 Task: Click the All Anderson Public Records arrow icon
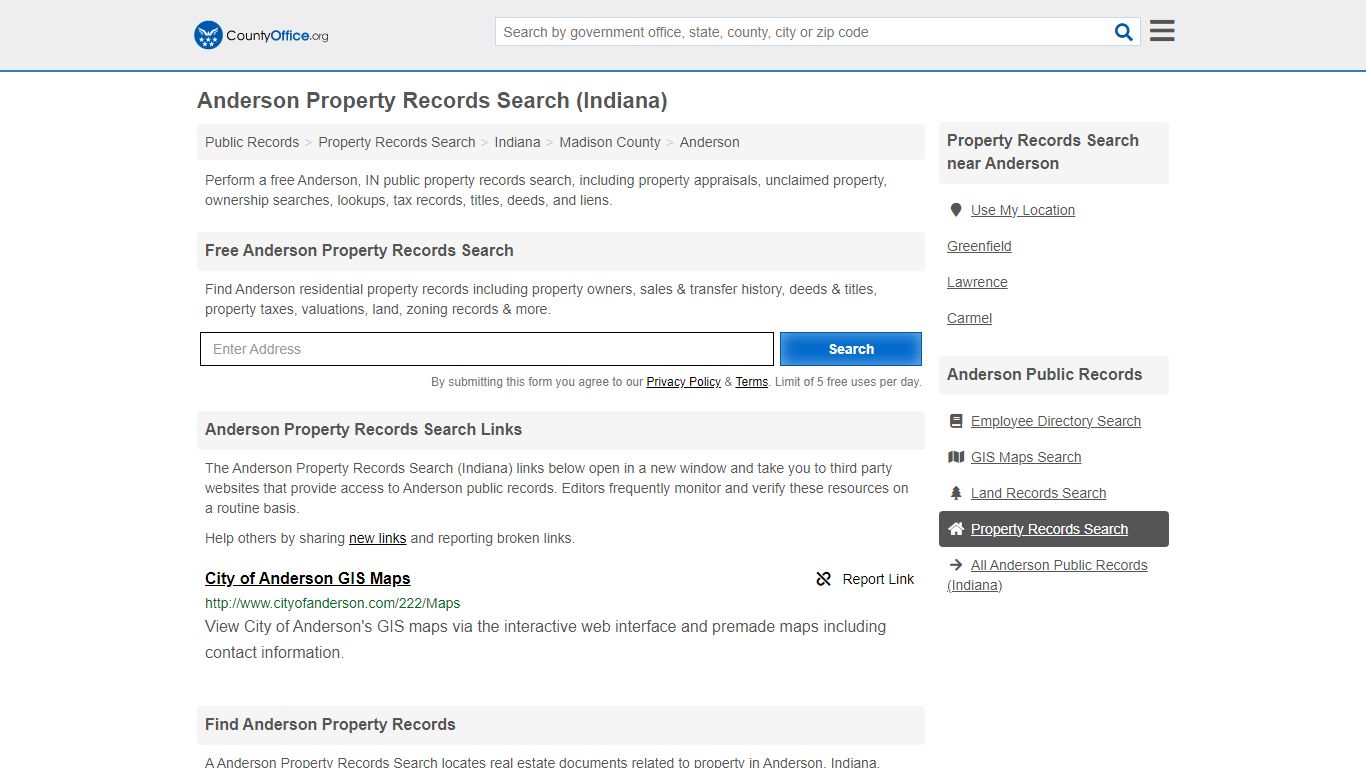point(956,565)
